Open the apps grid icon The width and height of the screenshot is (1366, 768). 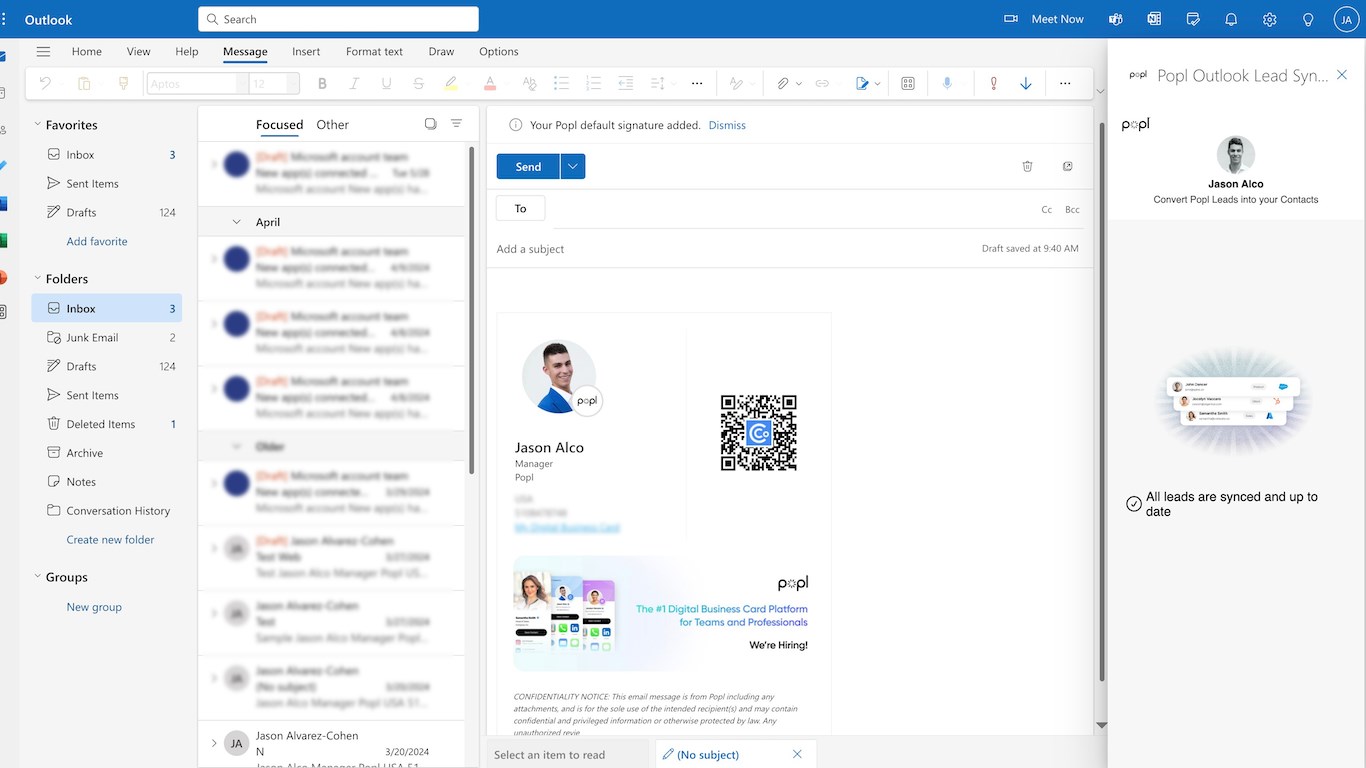(908, 84)
